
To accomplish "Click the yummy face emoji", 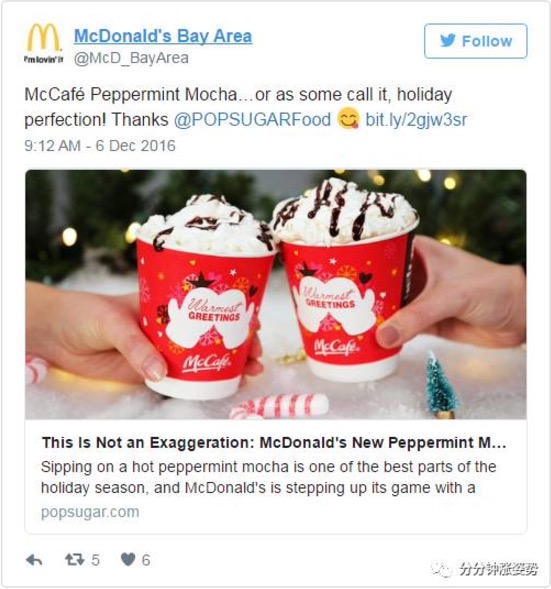I will pyautogui.click(x=348, y=119).
